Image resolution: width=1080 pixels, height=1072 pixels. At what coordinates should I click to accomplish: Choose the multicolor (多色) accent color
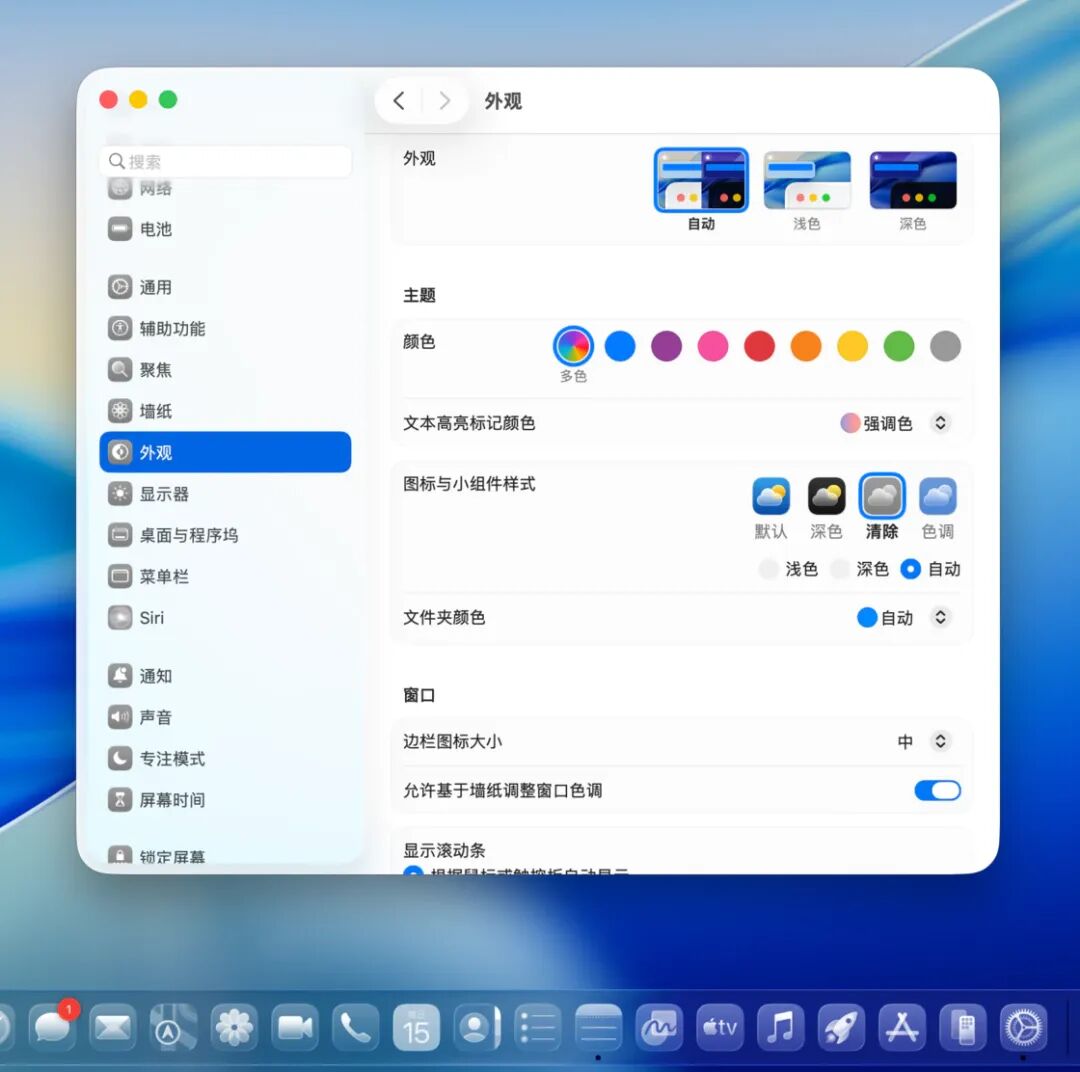click(x=573, y=346)
